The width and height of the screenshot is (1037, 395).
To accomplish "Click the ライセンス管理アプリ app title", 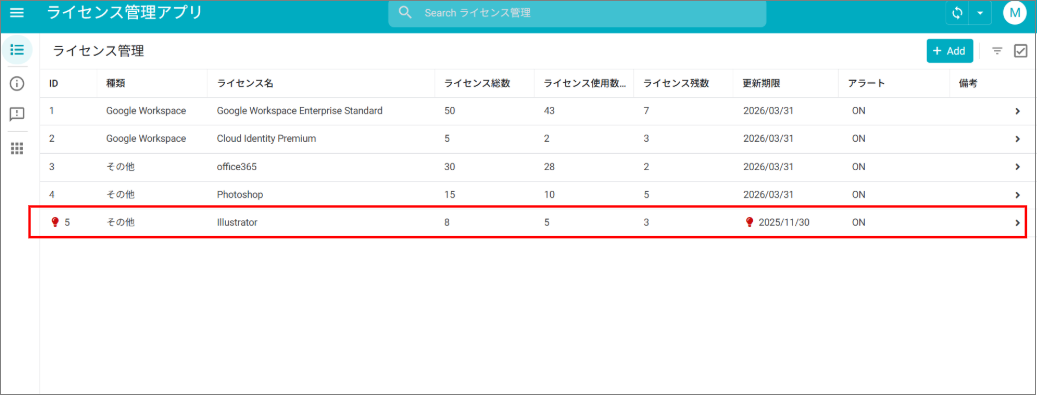I will point(124,13).
